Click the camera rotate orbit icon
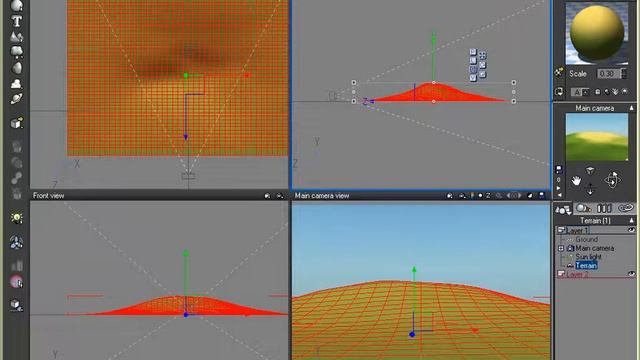The height and width of the screenshot is (360, 640). pos(612,180)
